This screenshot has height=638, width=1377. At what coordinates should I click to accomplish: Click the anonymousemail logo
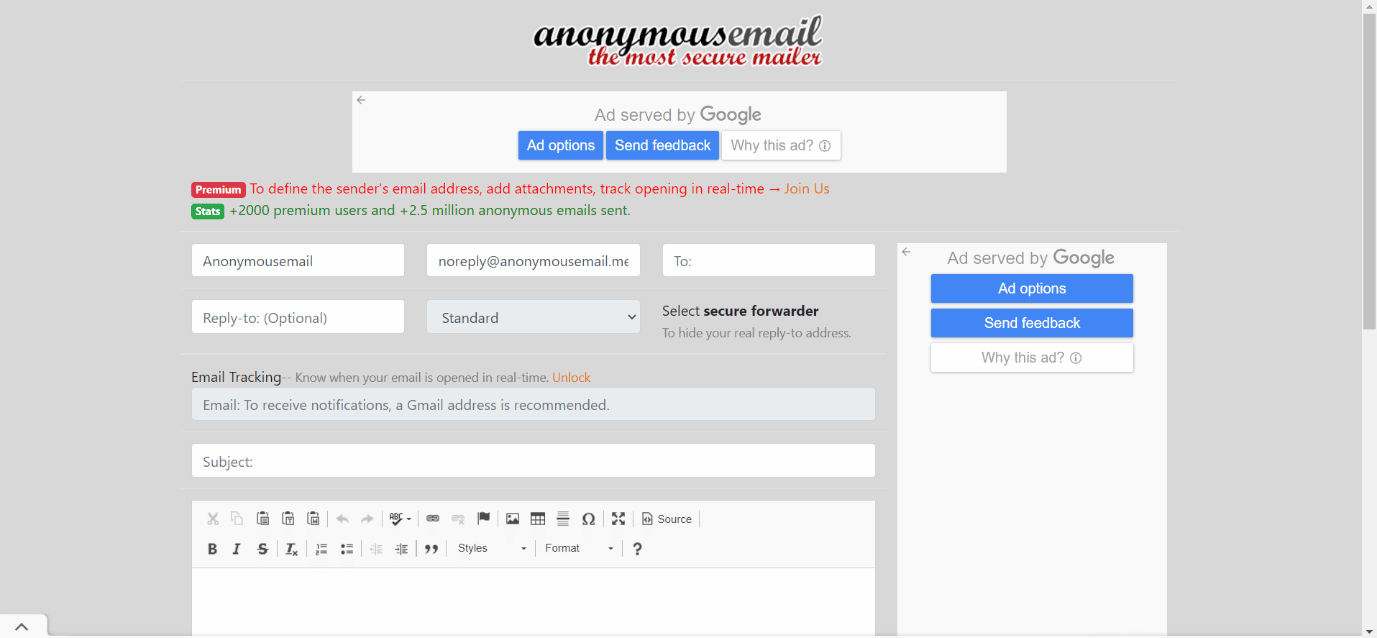click(x=678, y=40)
